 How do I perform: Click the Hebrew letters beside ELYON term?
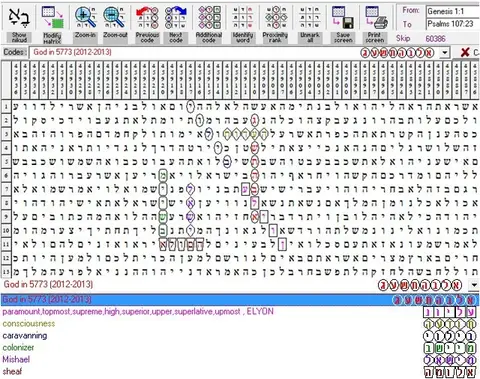pos(450,312)
